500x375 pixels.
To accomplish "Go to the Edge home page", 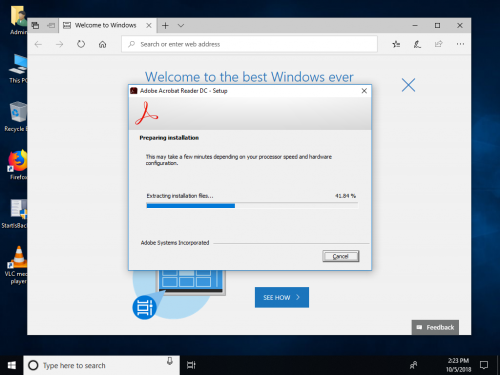I will click(103, 44).
